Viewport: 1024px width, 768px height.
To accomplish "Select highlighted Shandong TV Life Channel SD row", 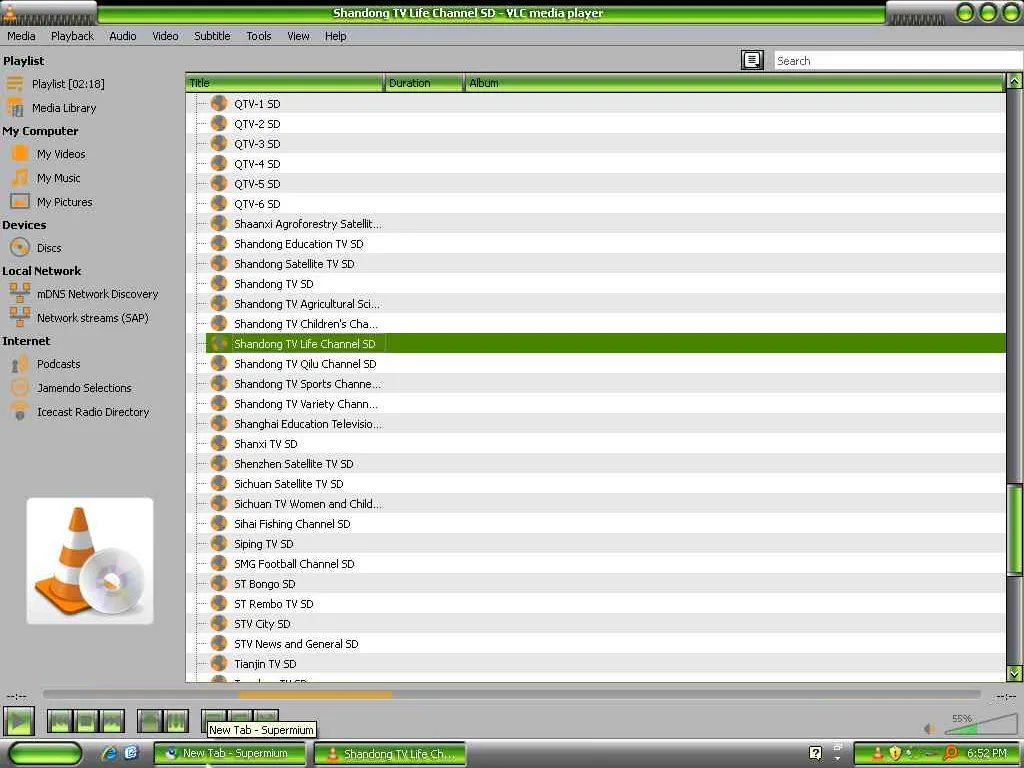I will click(x=605, y=344).
